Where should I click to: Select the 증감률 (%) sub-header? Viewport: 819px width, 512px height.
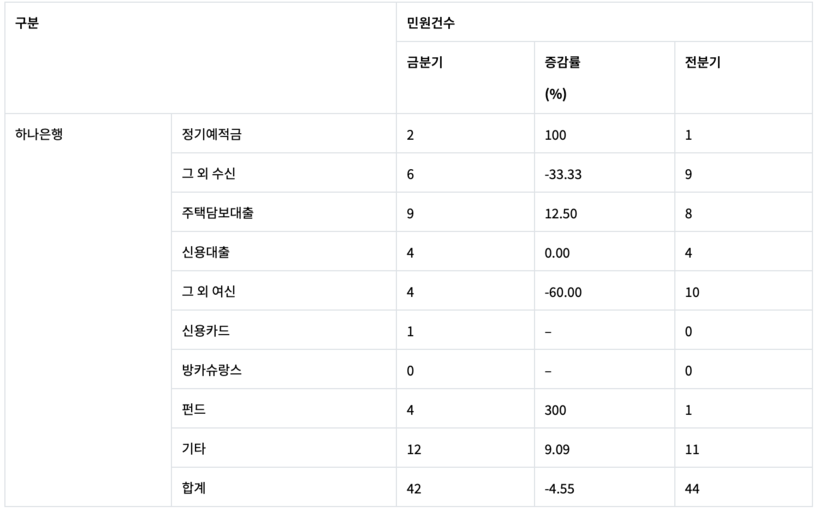[562, 77]
